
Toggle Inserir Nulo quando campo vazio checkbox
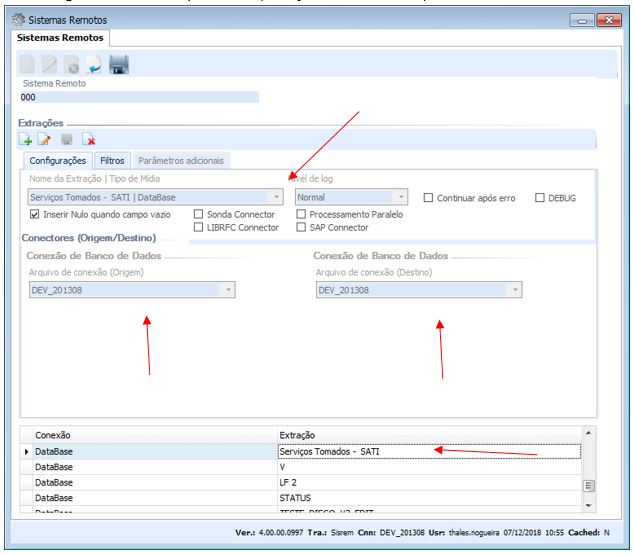tap(34, 214)
